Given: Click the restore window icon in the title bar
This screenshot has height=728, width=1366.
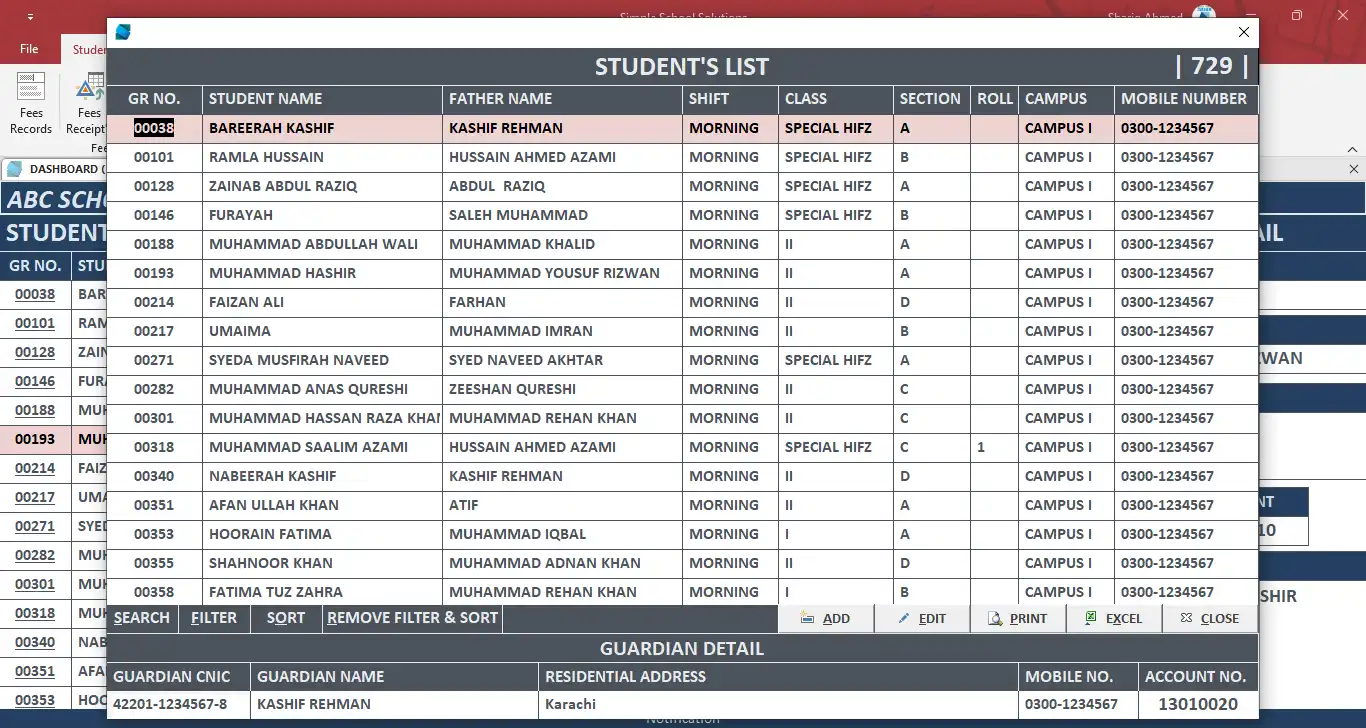Looking at the screenshot, I should (x=1297, y=16).
